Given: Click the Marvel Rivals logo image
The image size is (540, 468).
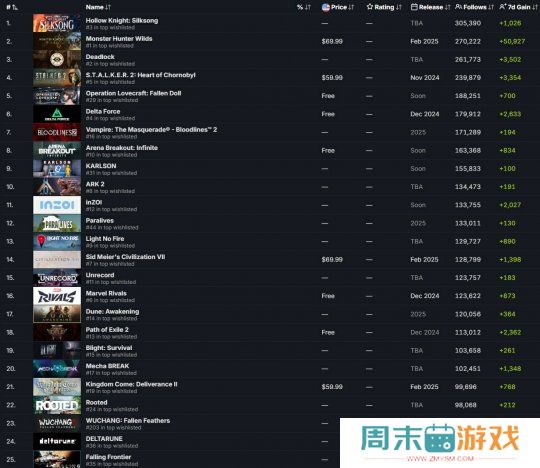Looking at the screenshot, I should pos(57,296).
